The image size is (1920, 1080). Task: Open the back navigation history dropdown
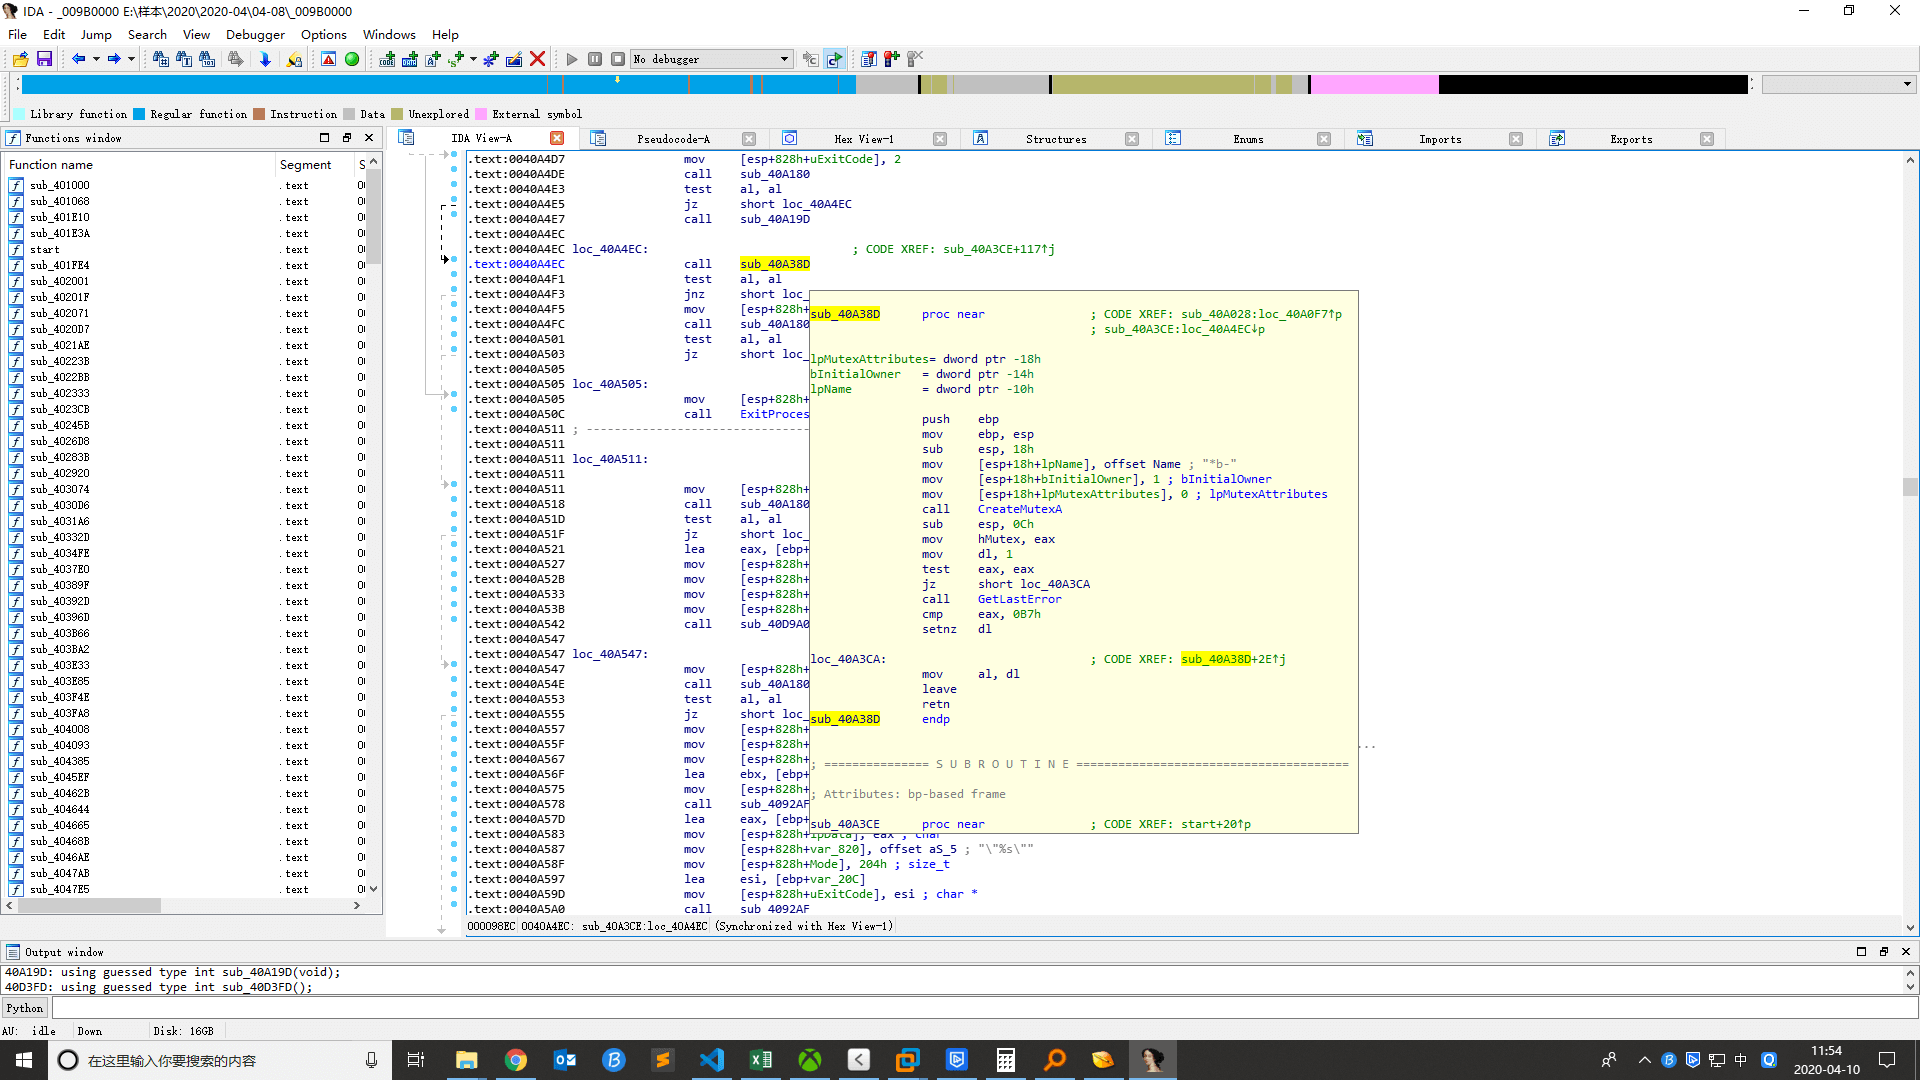tap(96, 59)
